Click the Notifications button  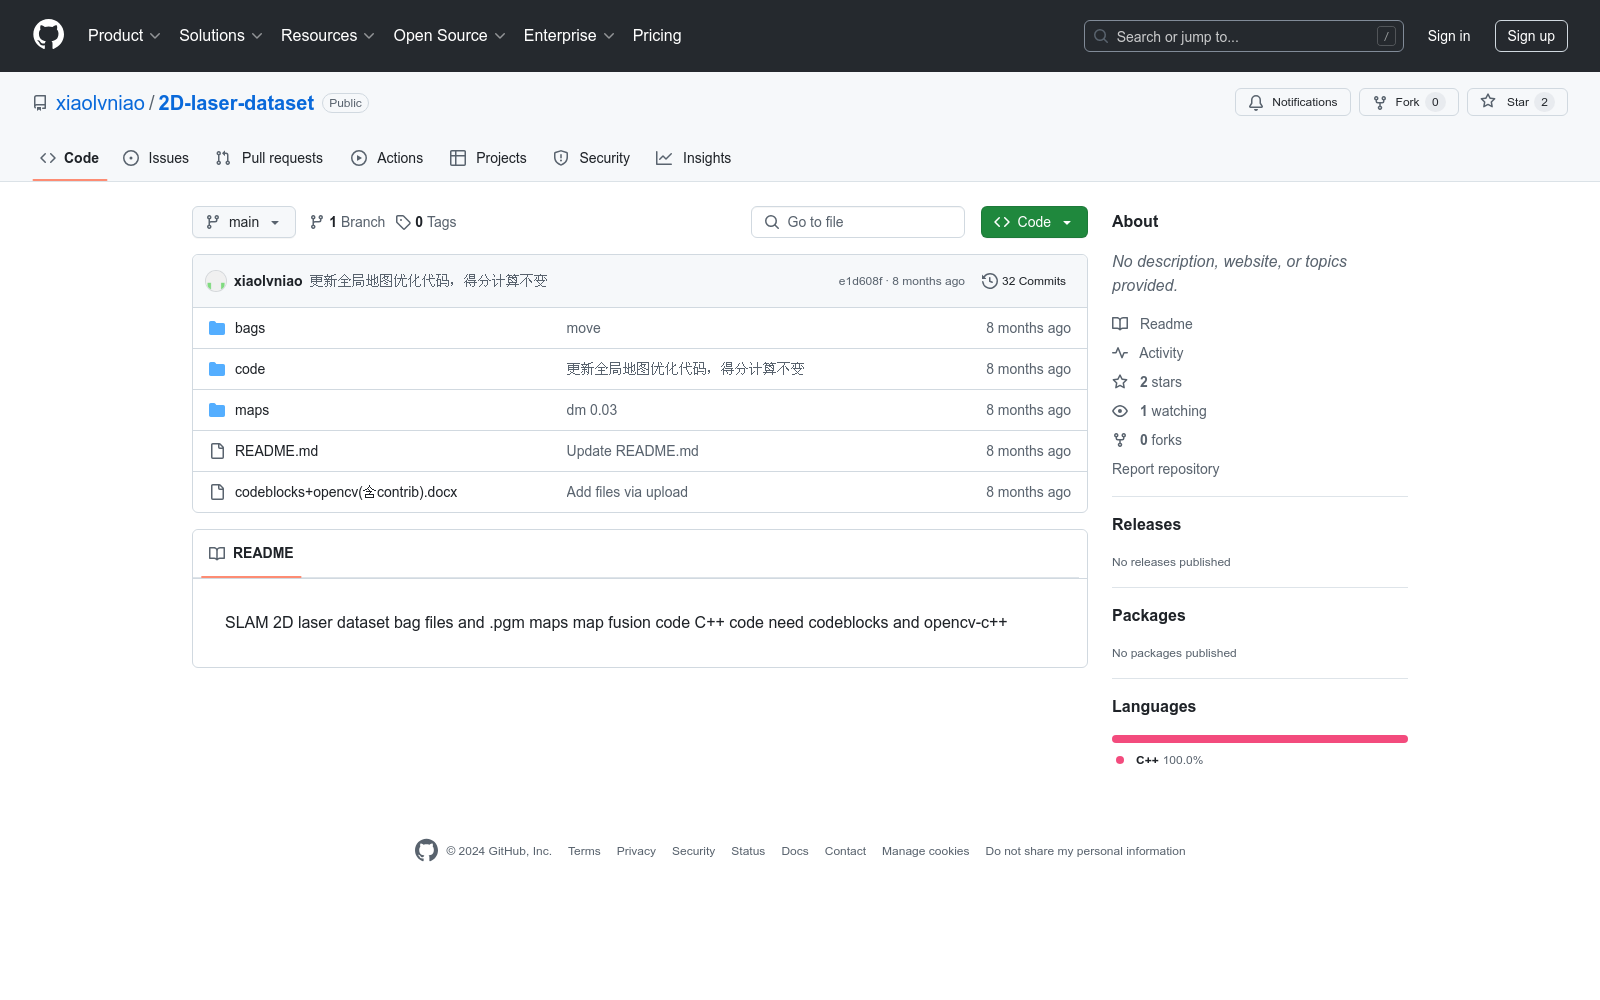pyautogui.click(x=1293, y=102)
